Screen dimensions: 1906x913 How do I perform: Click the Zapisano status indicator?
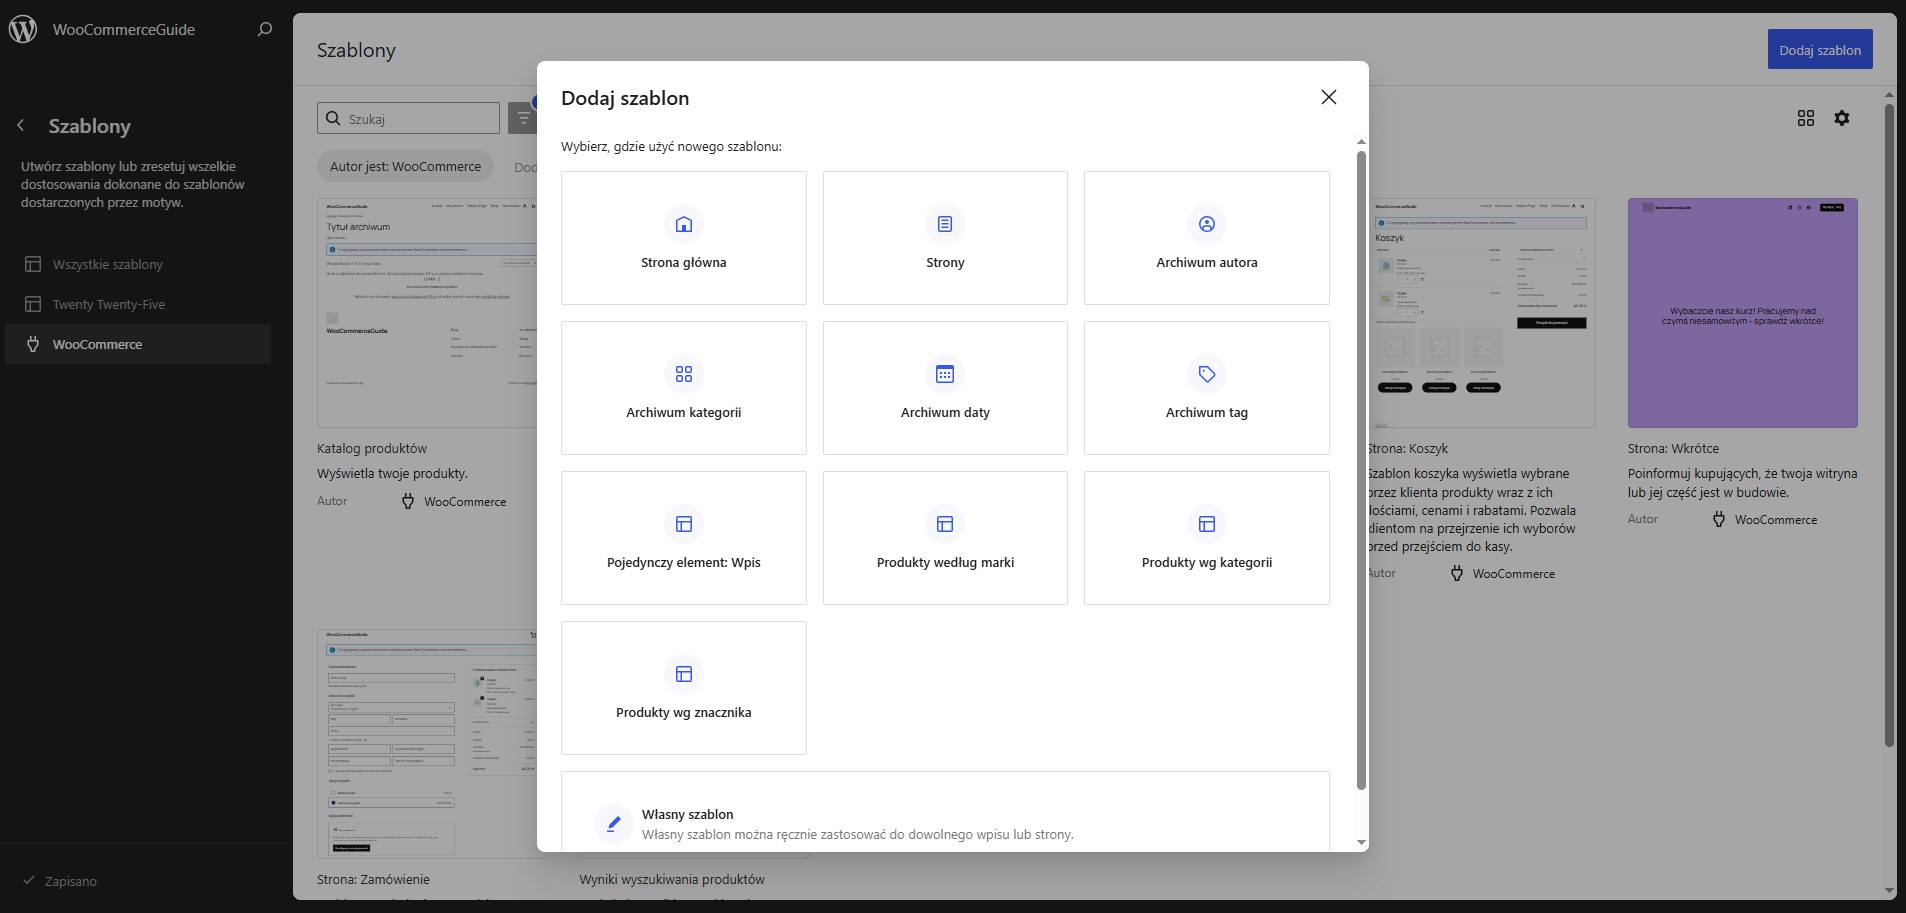click(60, 881)
